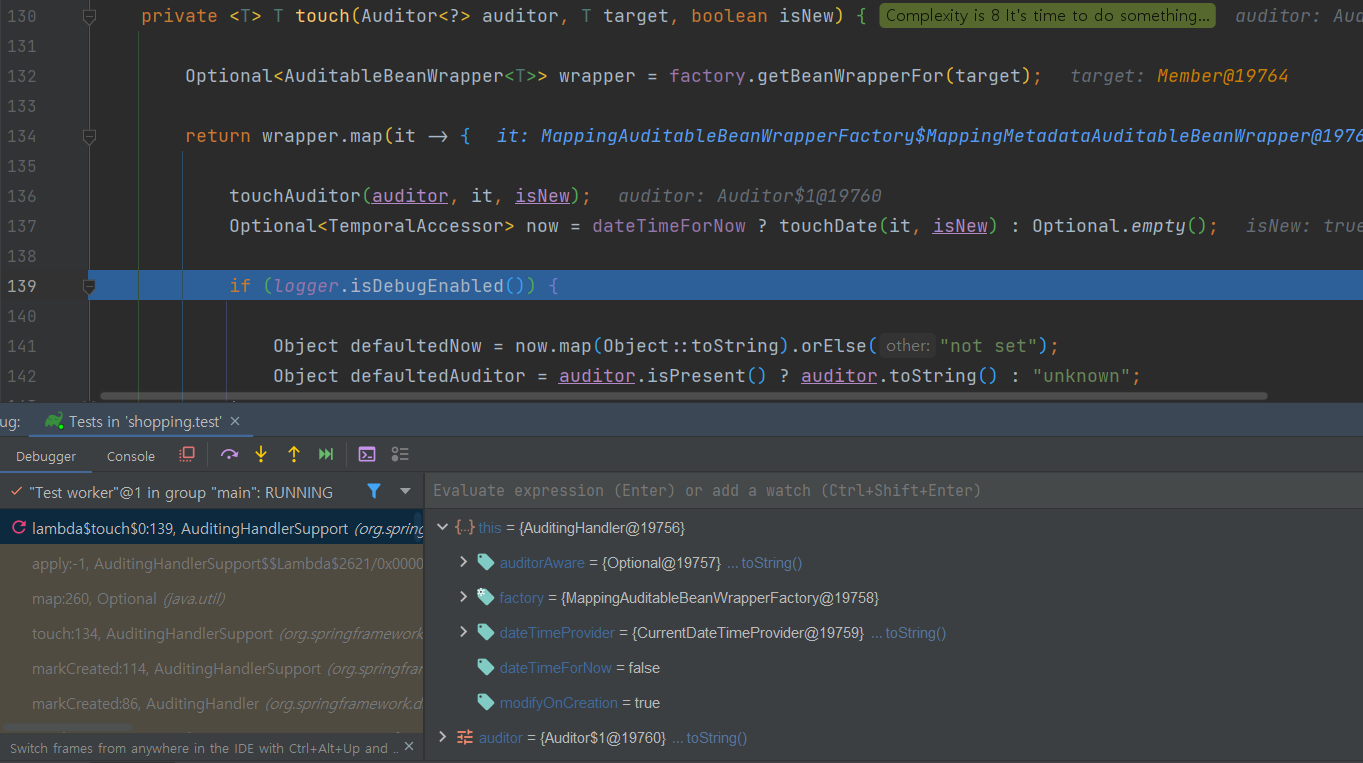Click the elephant icon on the test tab

coord(54,421)
